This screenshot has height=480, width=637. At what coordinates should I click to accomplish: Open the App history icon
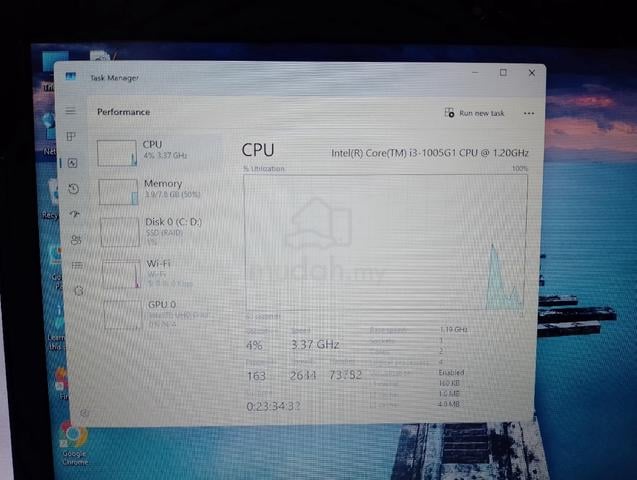click(74, 189)
